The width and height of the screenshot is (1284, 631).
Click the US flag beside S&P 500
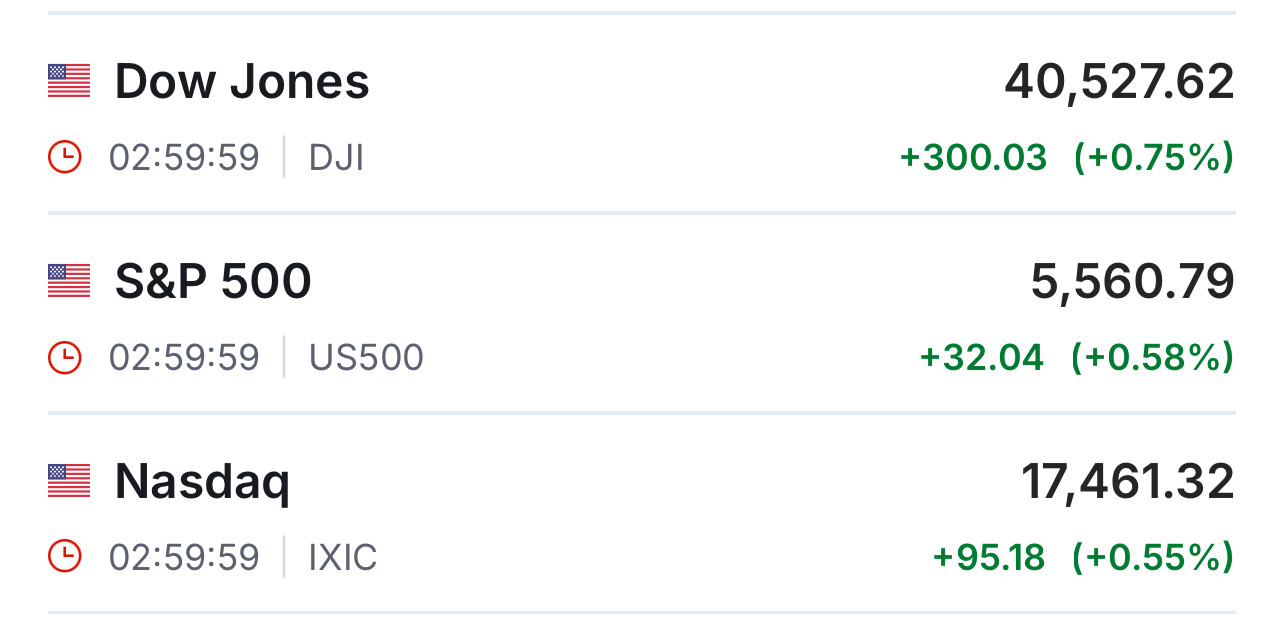click(x=69, y=281)
